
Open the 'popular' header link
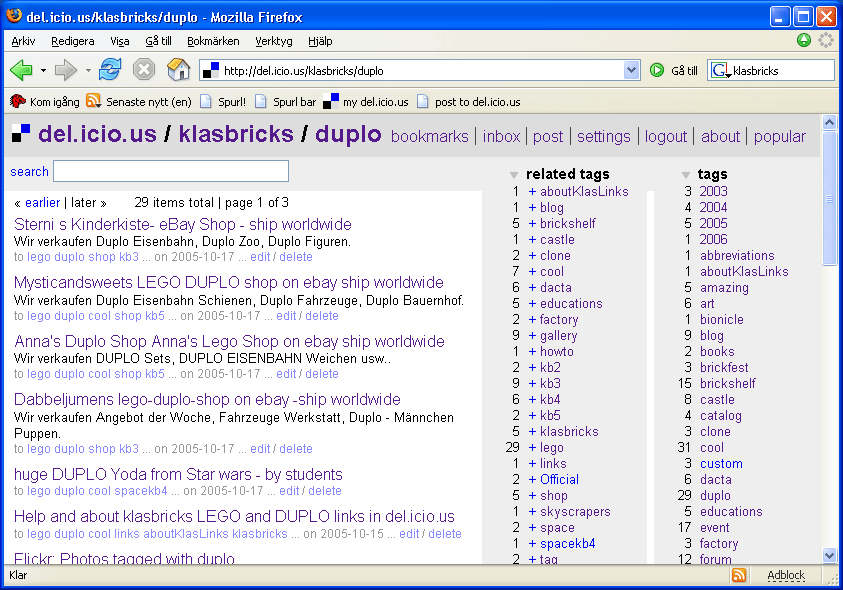[x=780, y=137]
